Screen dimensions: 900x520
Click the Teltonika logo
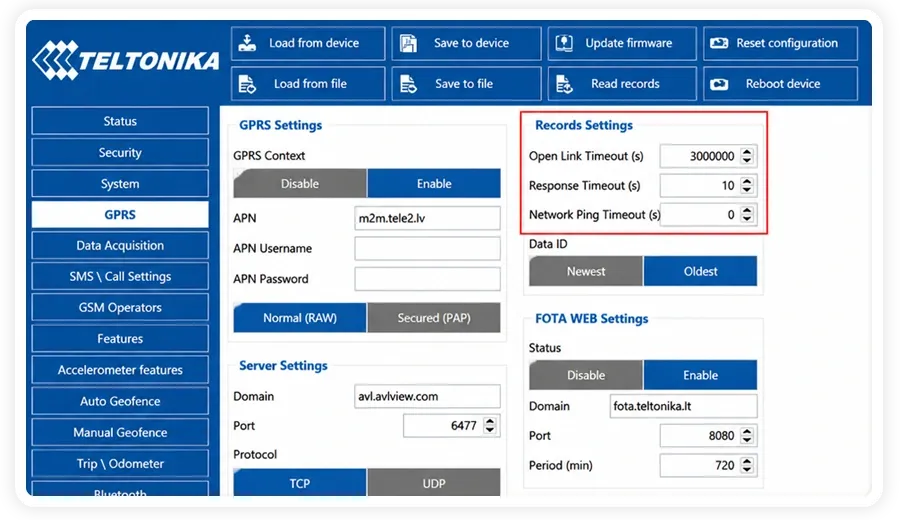pos(126,60)
